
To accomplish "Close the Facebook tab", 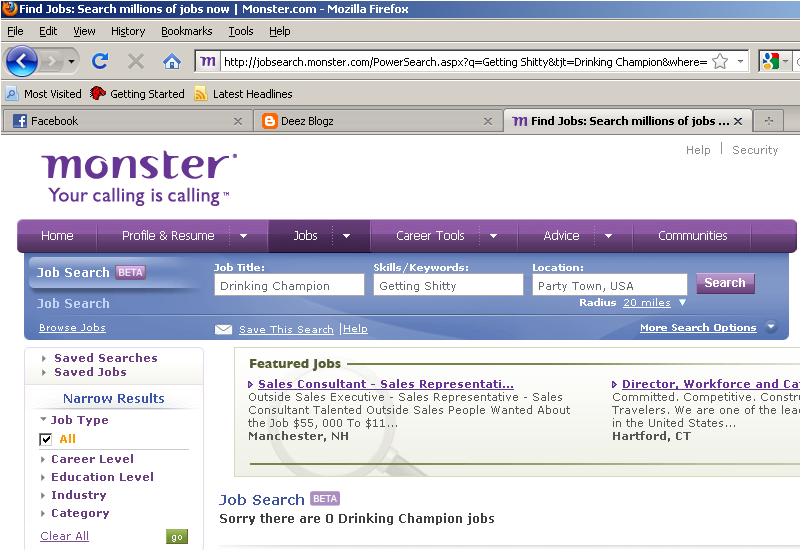I will coord(238,121).
